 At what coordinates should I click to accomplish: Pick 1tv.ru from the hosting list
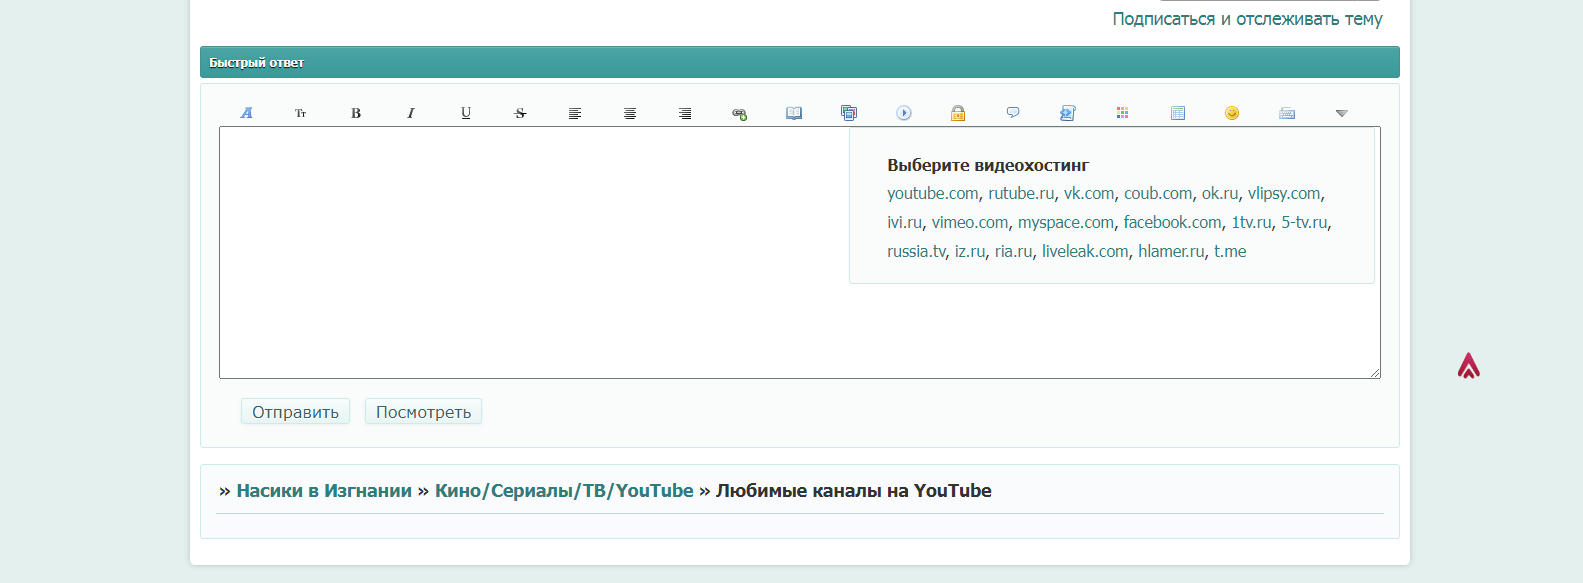1252,222
